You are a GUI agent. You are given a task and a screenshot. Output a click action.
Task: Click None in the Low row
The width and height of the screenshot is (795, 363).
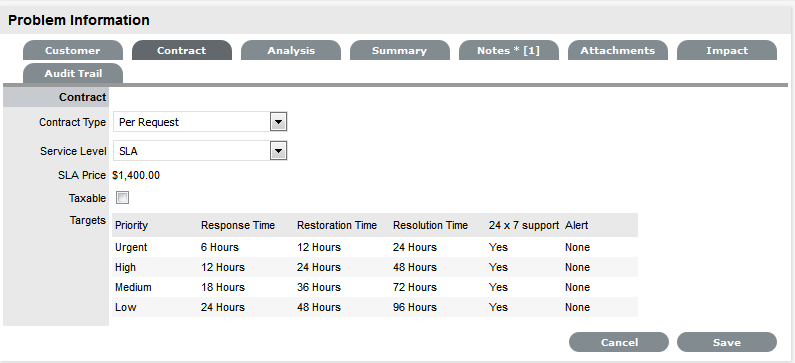(577, 307)
